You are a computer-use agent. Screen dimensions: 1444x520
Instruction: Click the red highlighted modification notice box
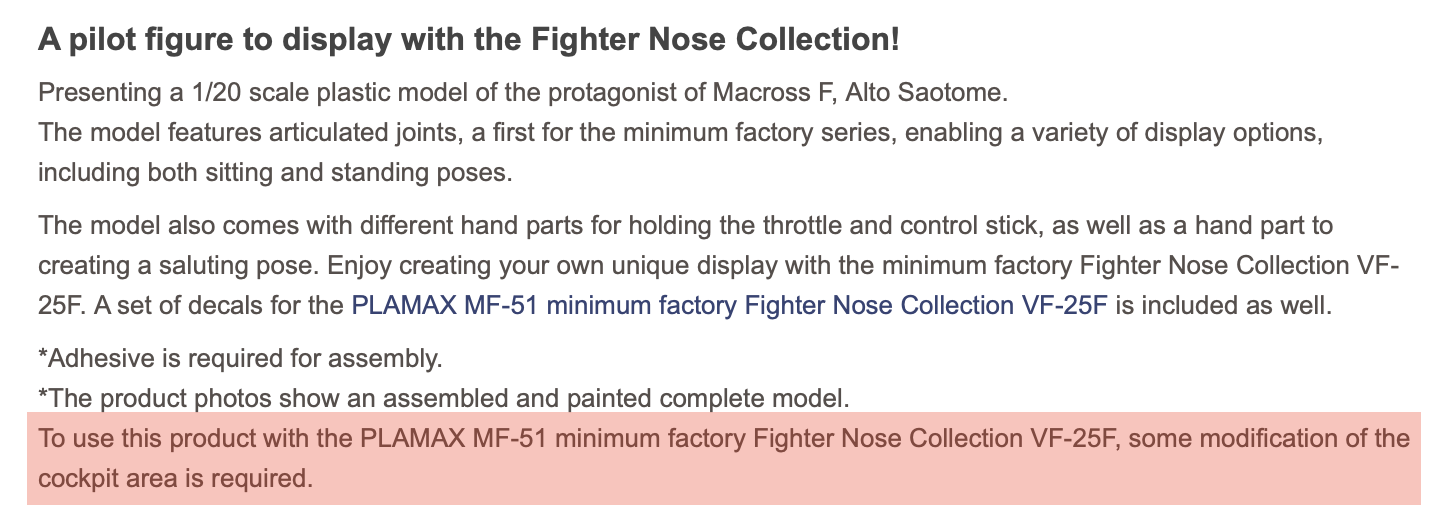(724, 458)
